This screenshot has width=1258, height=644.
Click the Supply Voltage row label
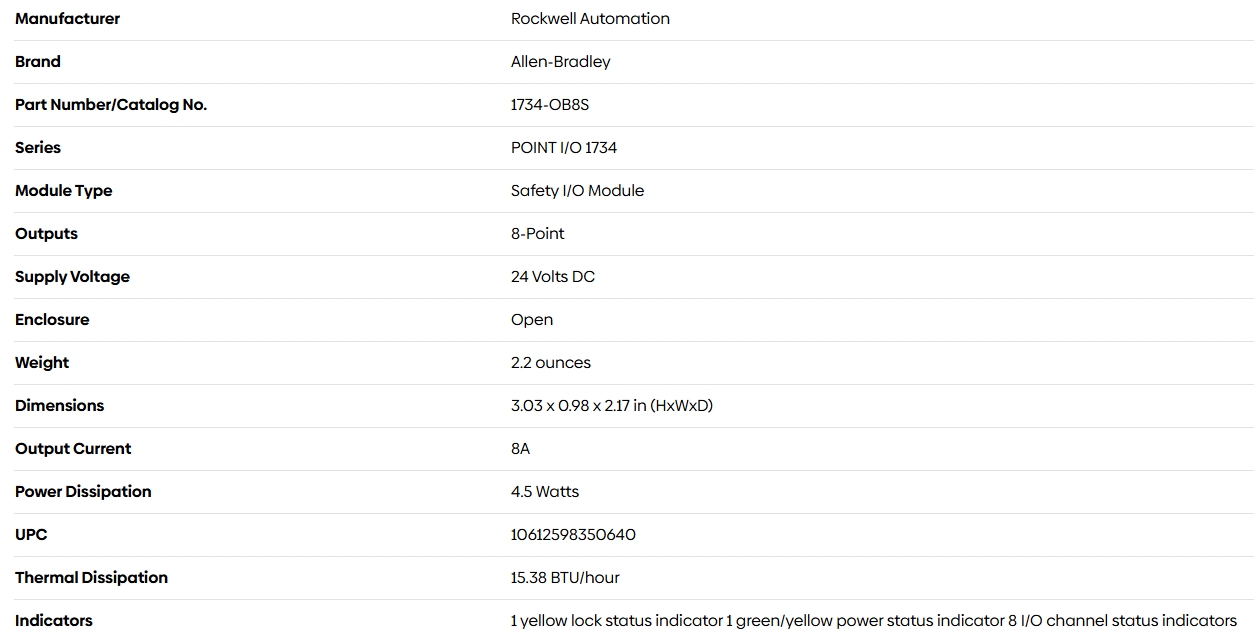(x=72, y=276)
